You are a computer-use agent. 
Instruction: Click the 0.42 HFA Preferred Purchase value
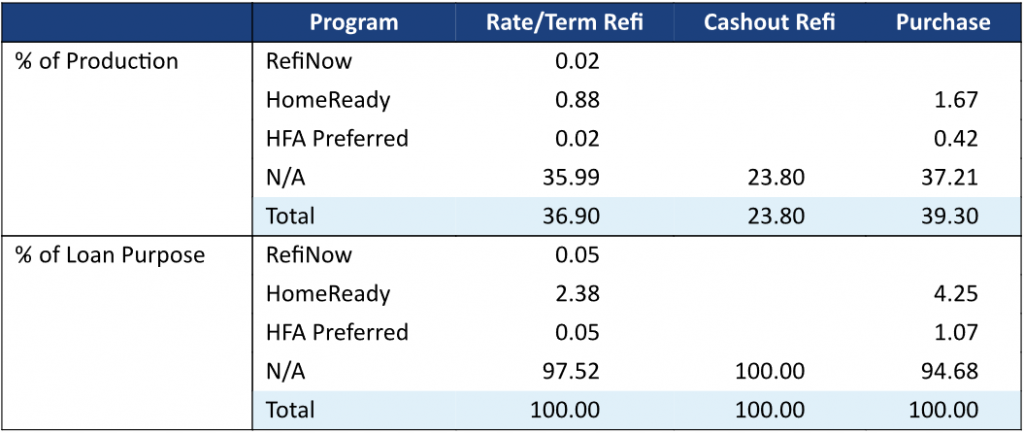955,138
